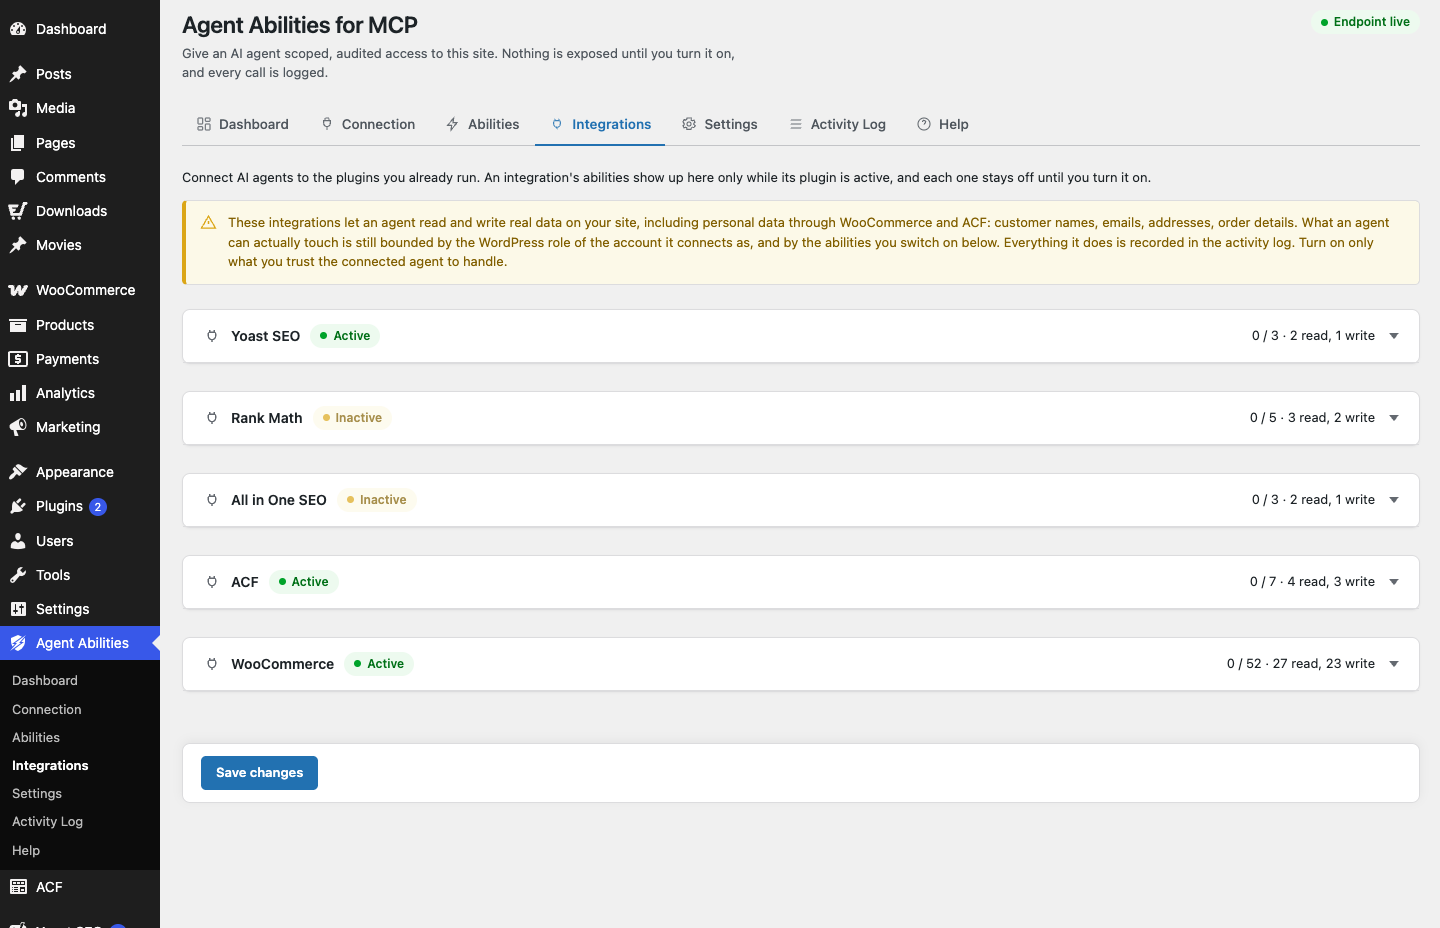Click the All in One SEO Inactive badge

[x=376, y=500]
